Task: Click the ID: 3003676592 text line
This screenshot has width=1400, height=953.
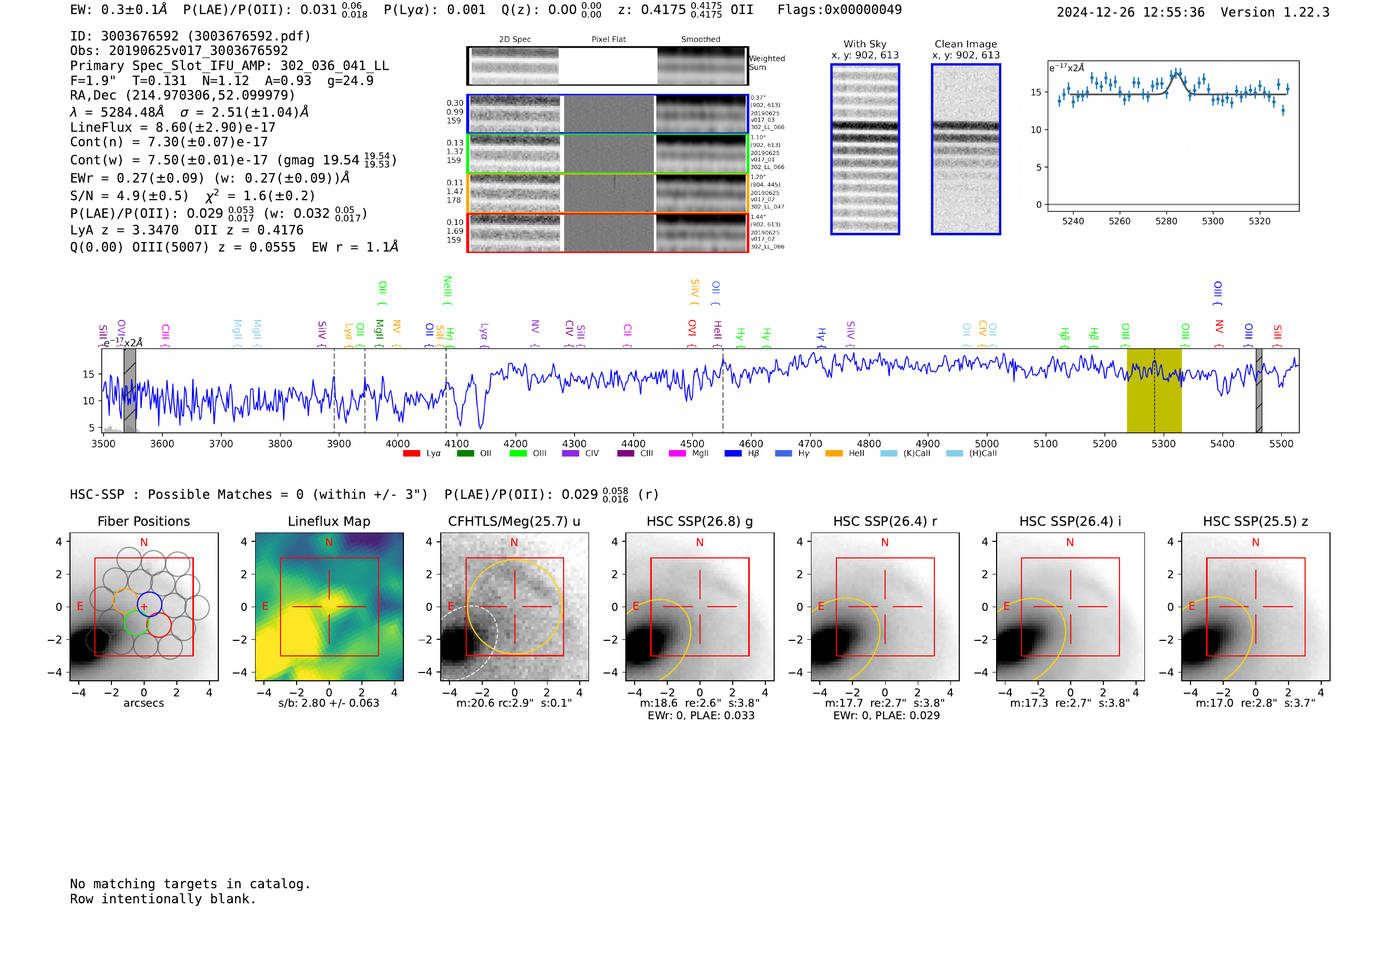Action: (x=190, y=36)
